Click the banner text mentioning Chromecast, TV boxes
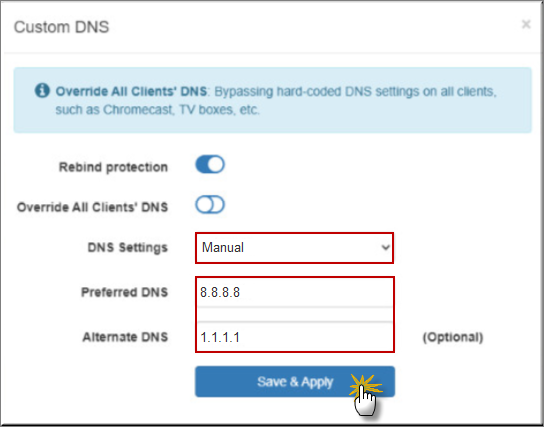 click(158, 110)
